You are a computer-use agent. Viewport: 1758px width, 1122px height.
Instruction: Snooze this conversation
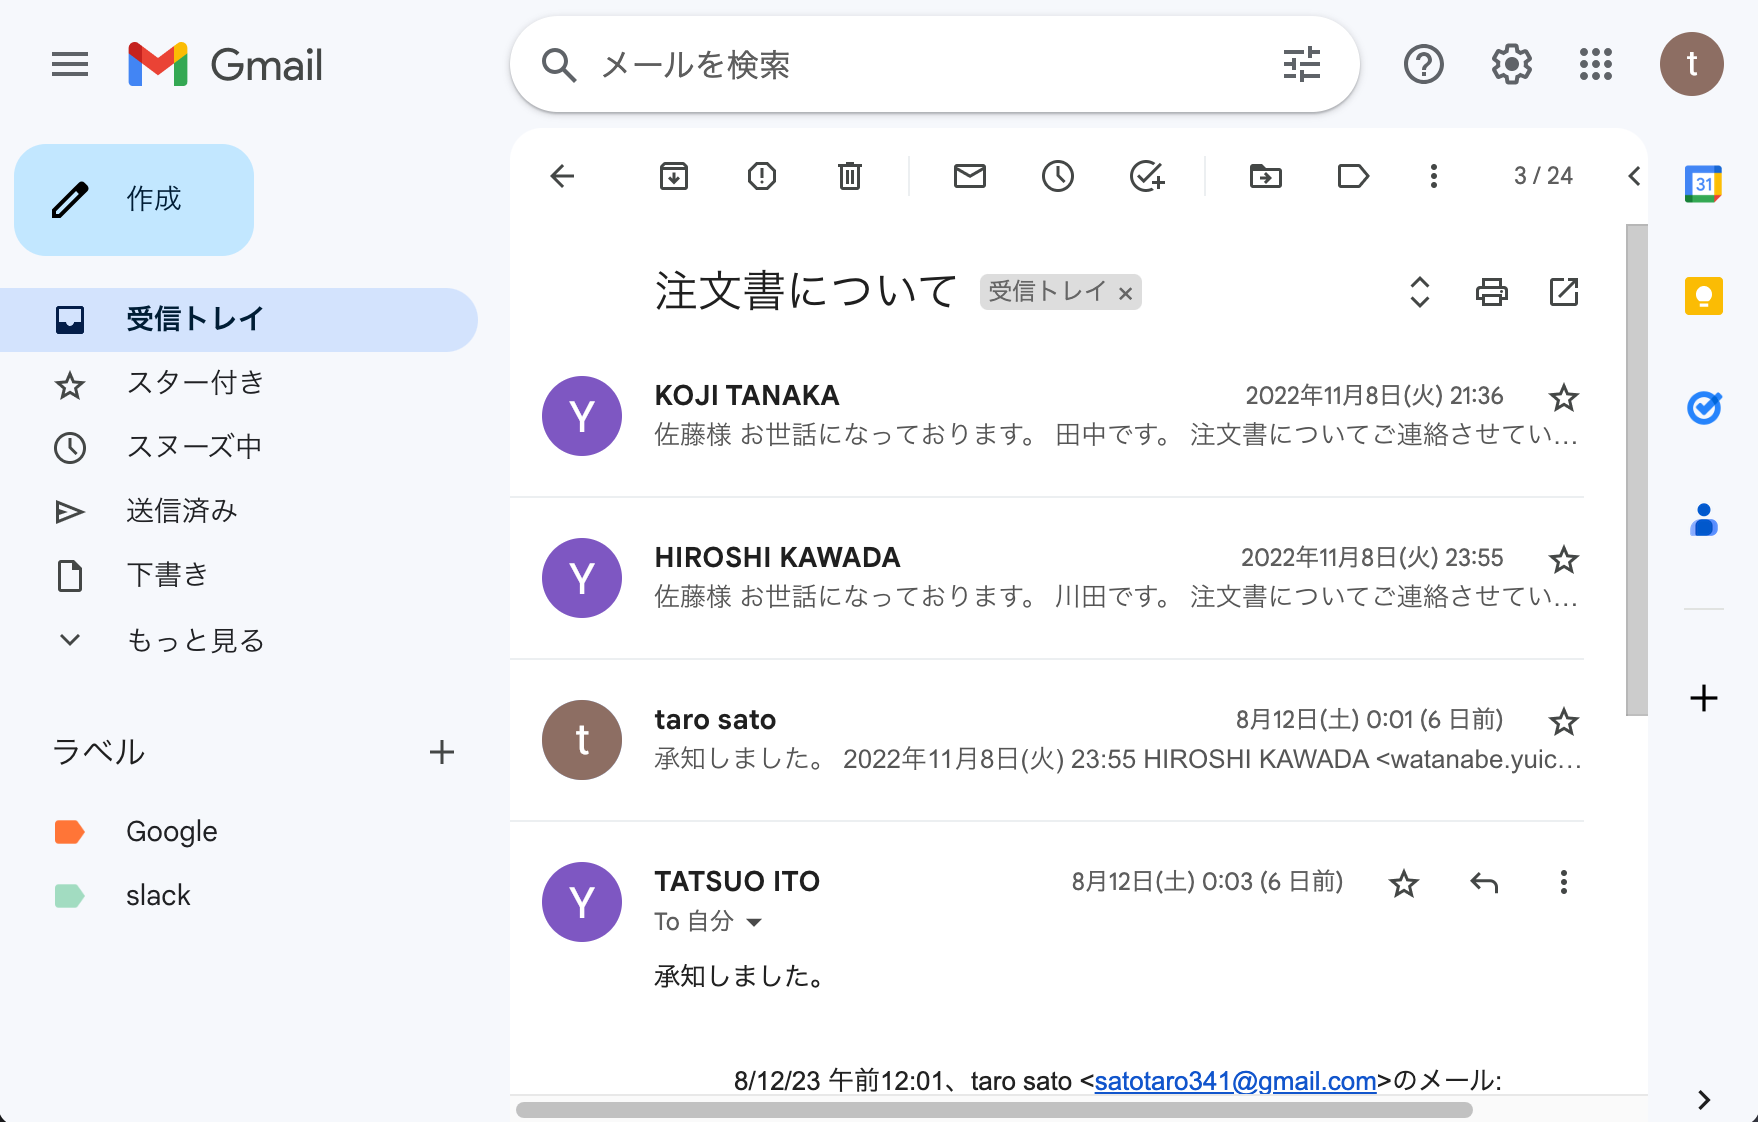pos(1058,177)
